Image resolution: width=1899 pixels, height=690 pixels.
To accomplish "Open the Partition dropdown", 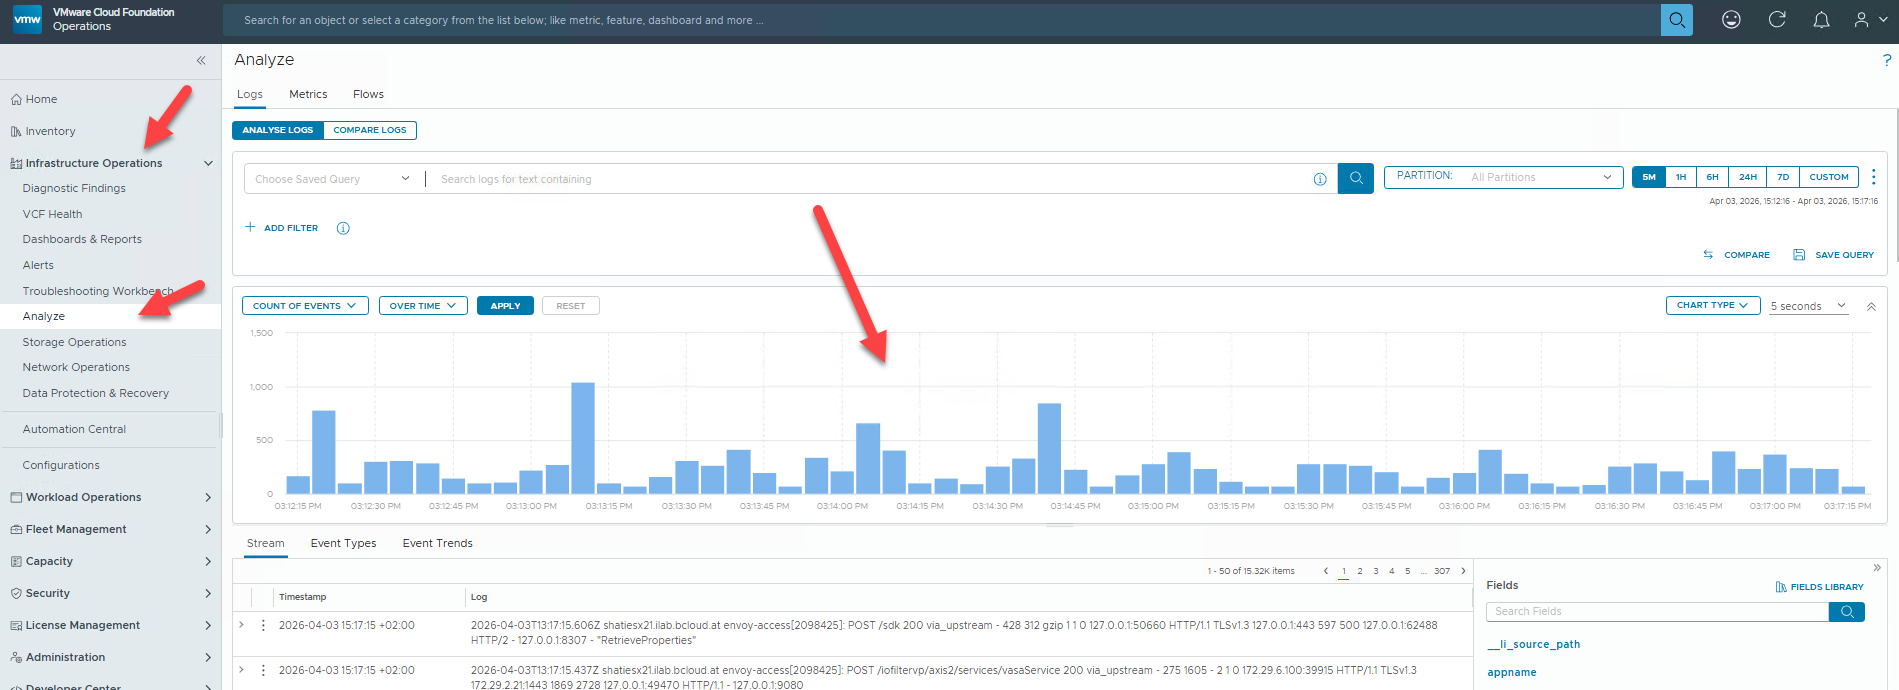I will pos(1502,177).
